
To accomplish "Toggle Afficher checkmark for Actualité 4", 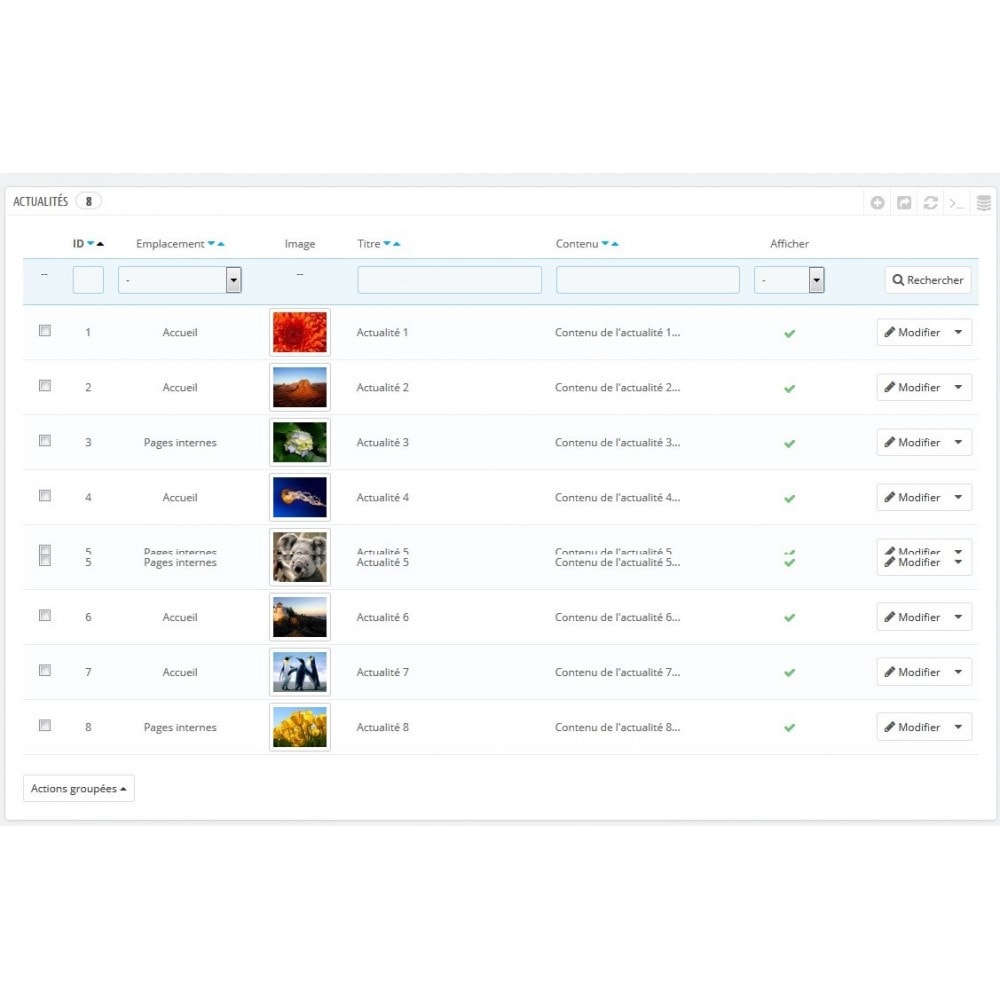I will (x=790, y=499).
